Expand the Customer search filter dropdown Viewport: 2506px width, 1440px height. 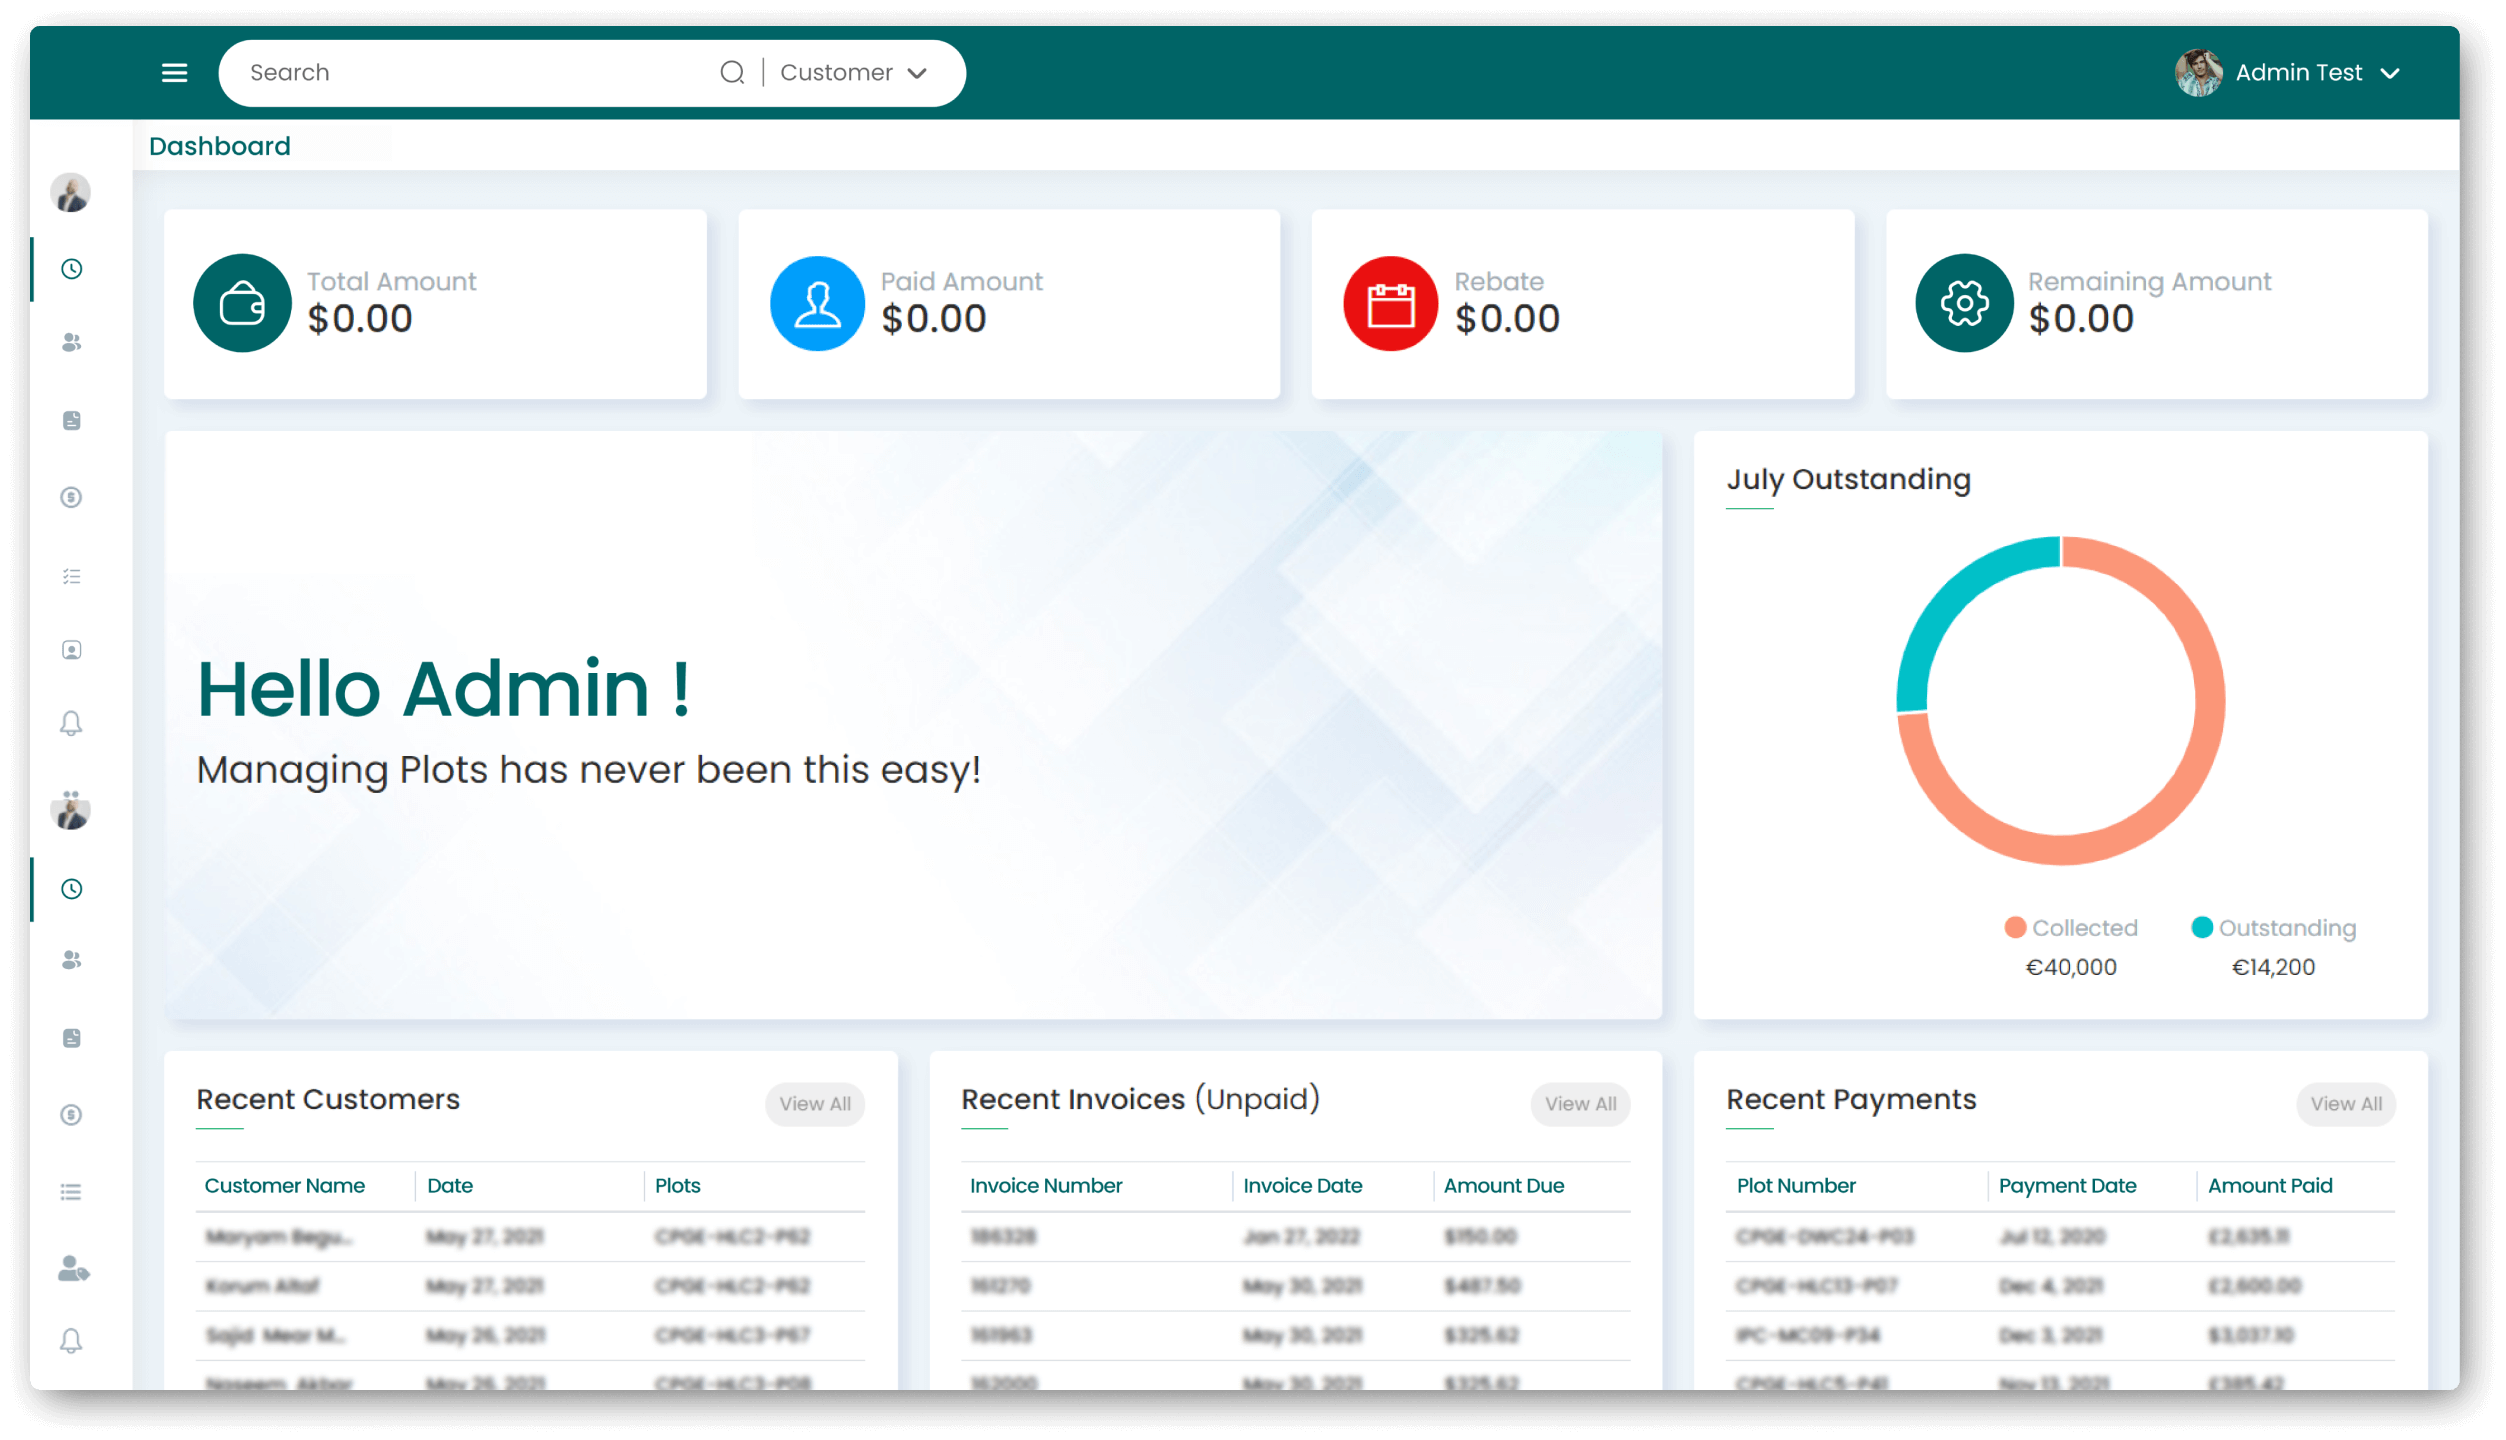[x=853, y=73]
